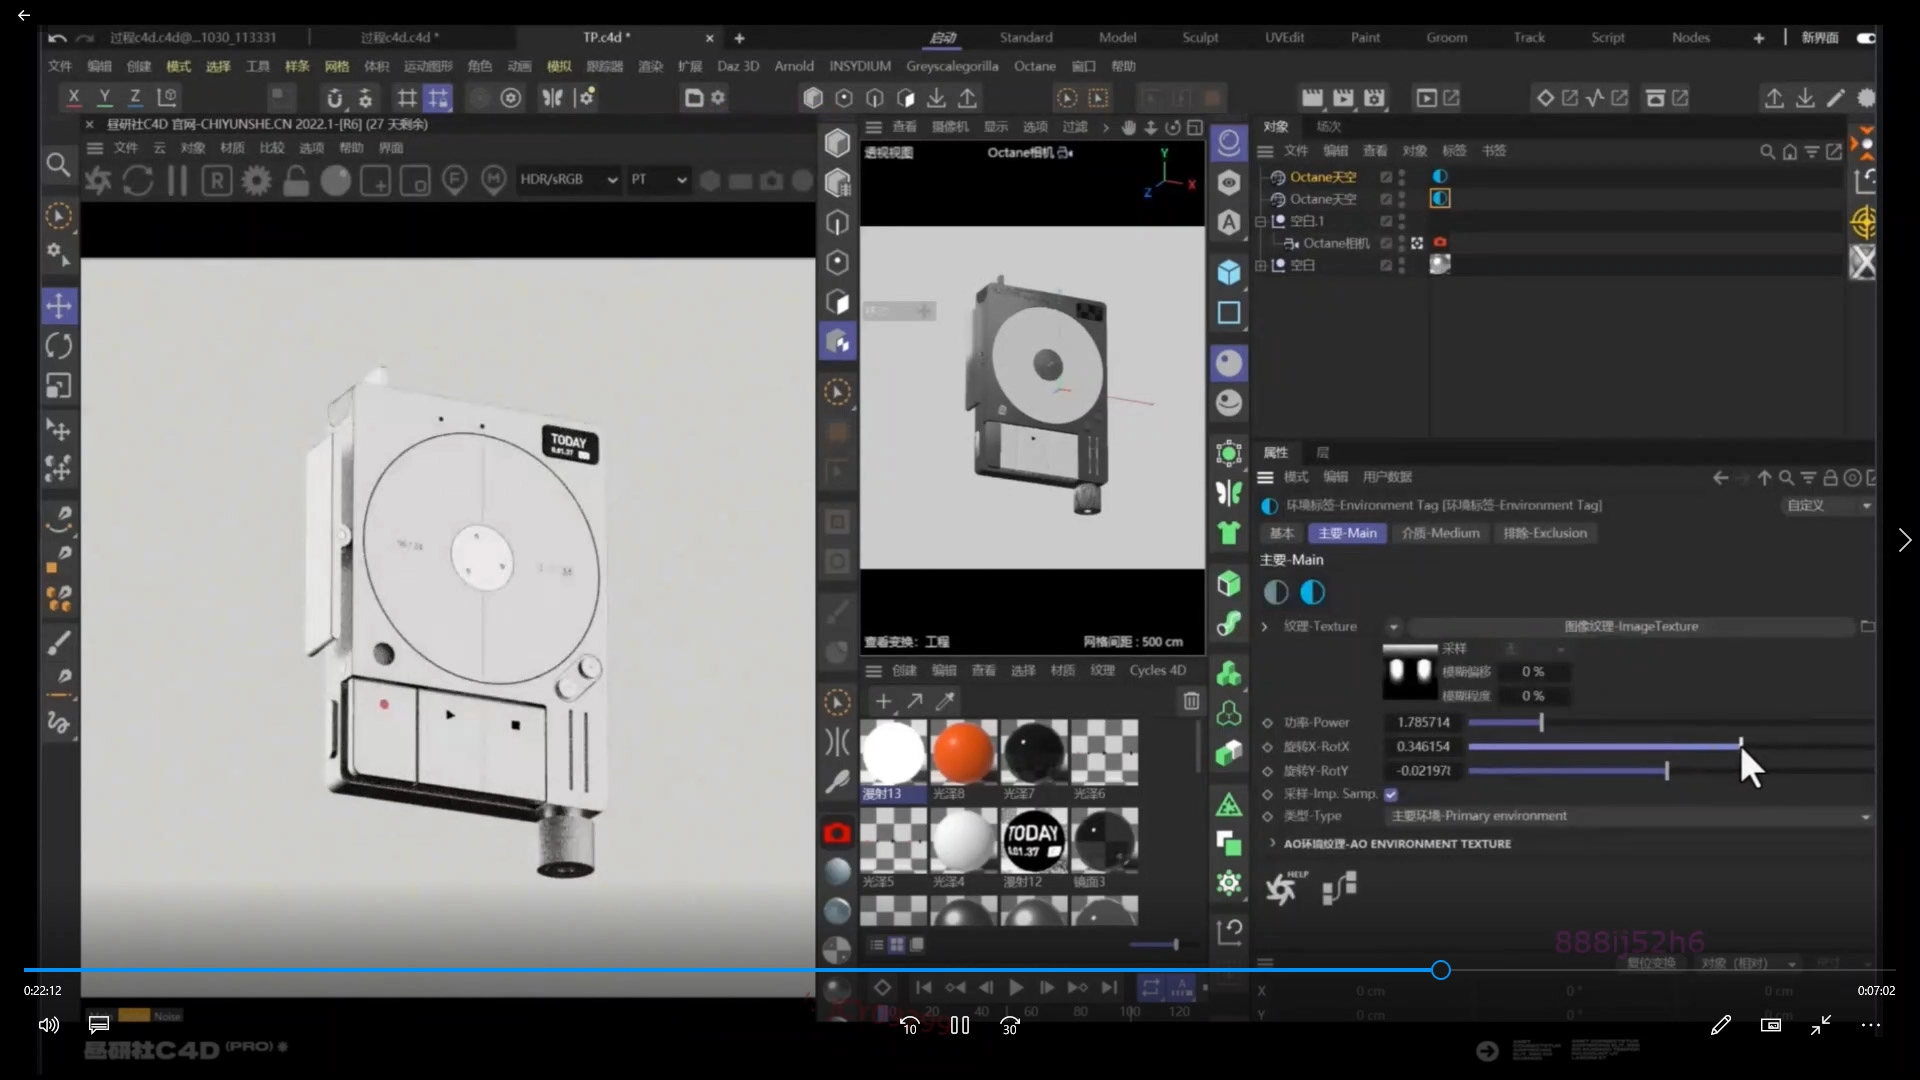
Task: Delete the material using the trash icon
Action: [1190, 701]
